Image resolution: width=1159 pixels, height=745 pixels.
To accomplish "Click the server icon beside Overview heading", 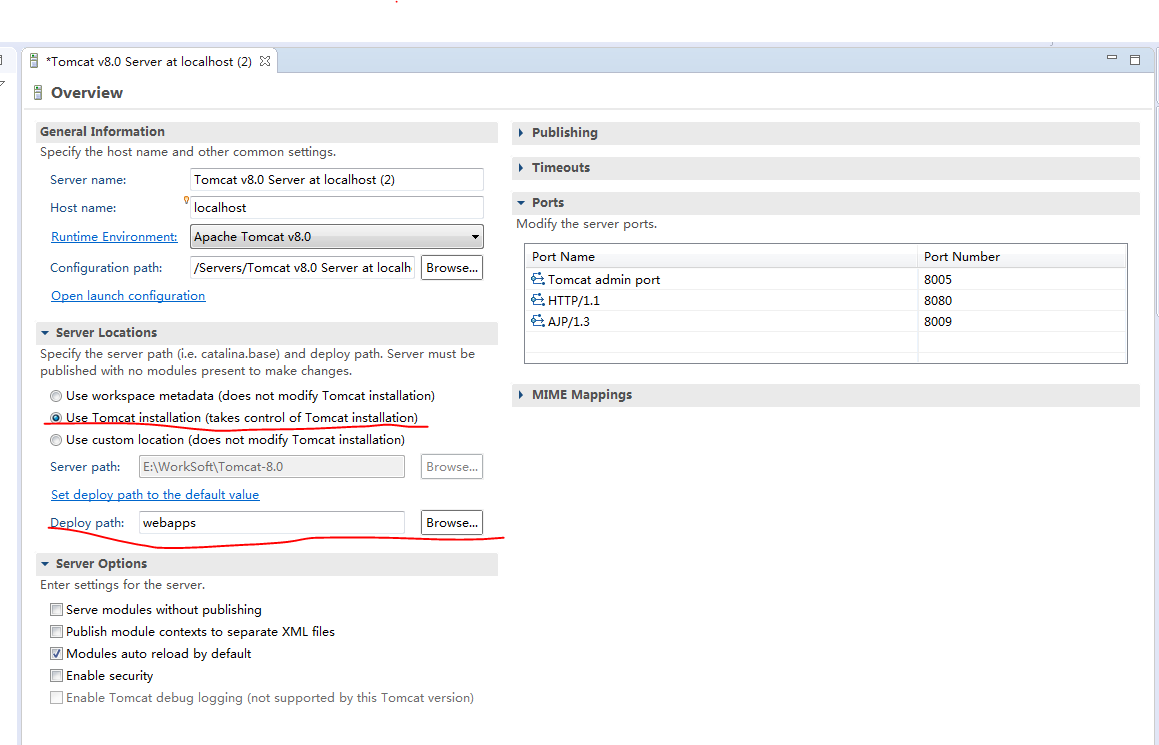I will [38, 92].
